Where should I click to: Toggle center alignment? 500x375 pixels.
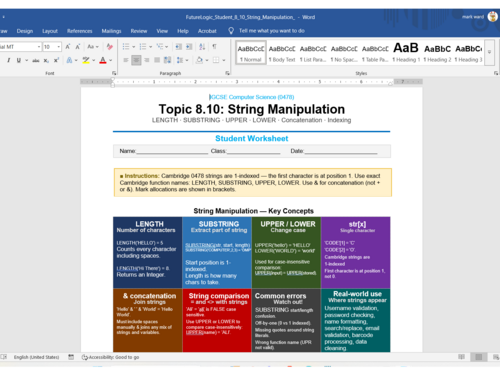coord(136,60)
